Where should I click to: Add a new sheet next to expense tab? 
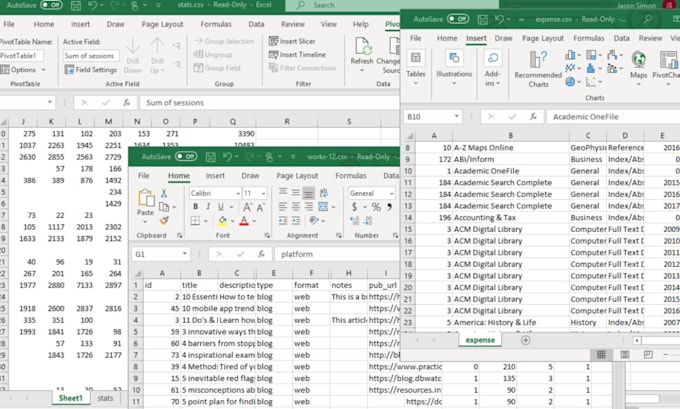525,340
